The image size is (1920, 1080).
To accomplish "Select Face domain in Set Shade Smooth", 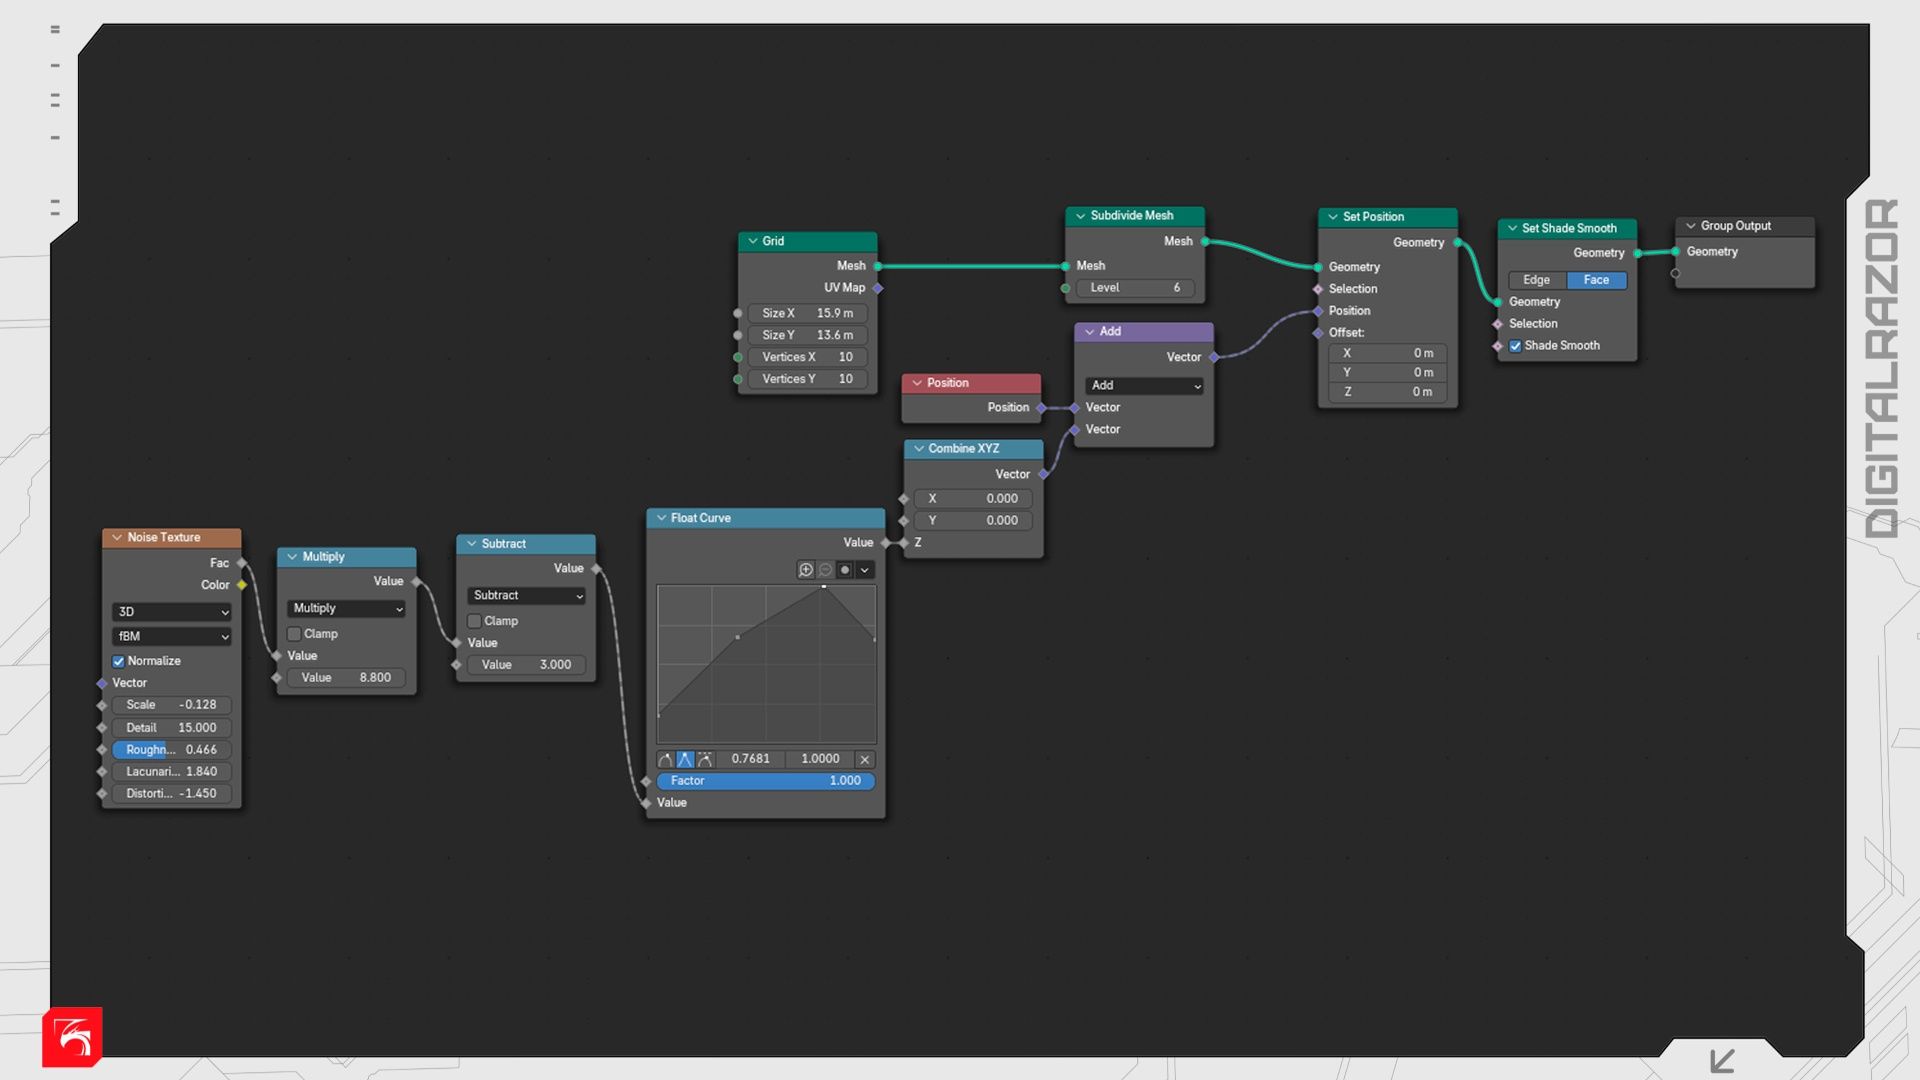I will 1596,281.
